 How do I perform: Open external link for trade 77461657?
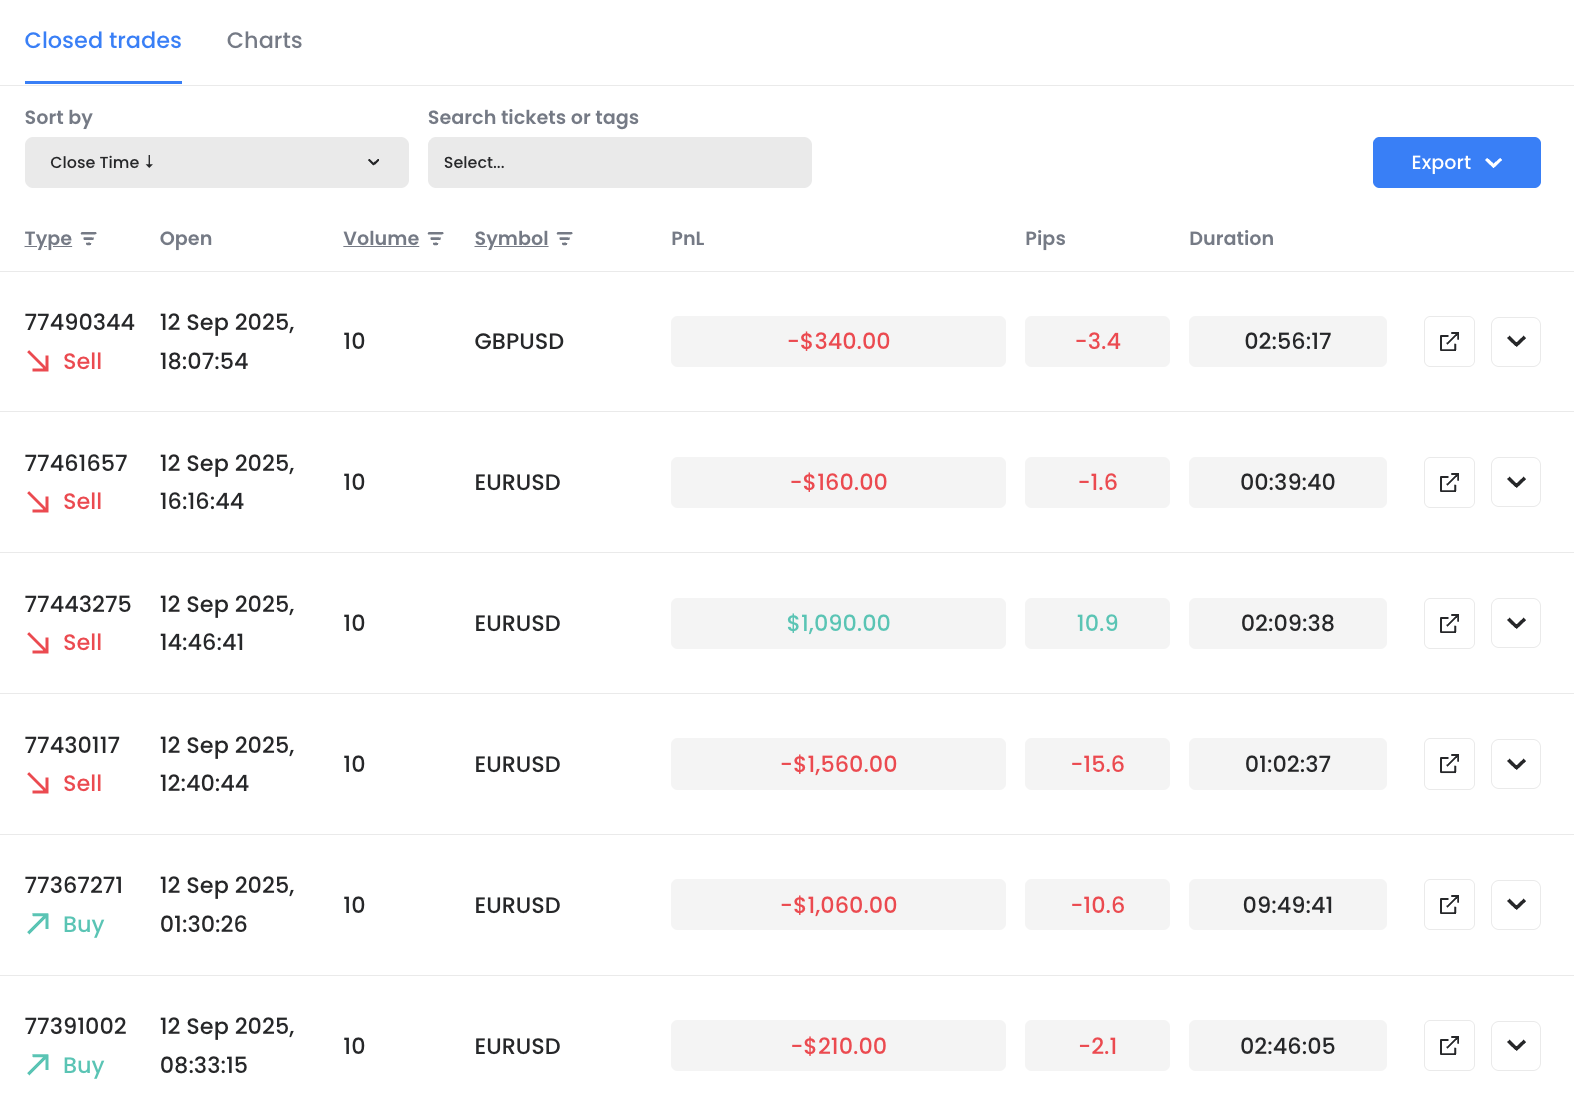(1448, 483)
